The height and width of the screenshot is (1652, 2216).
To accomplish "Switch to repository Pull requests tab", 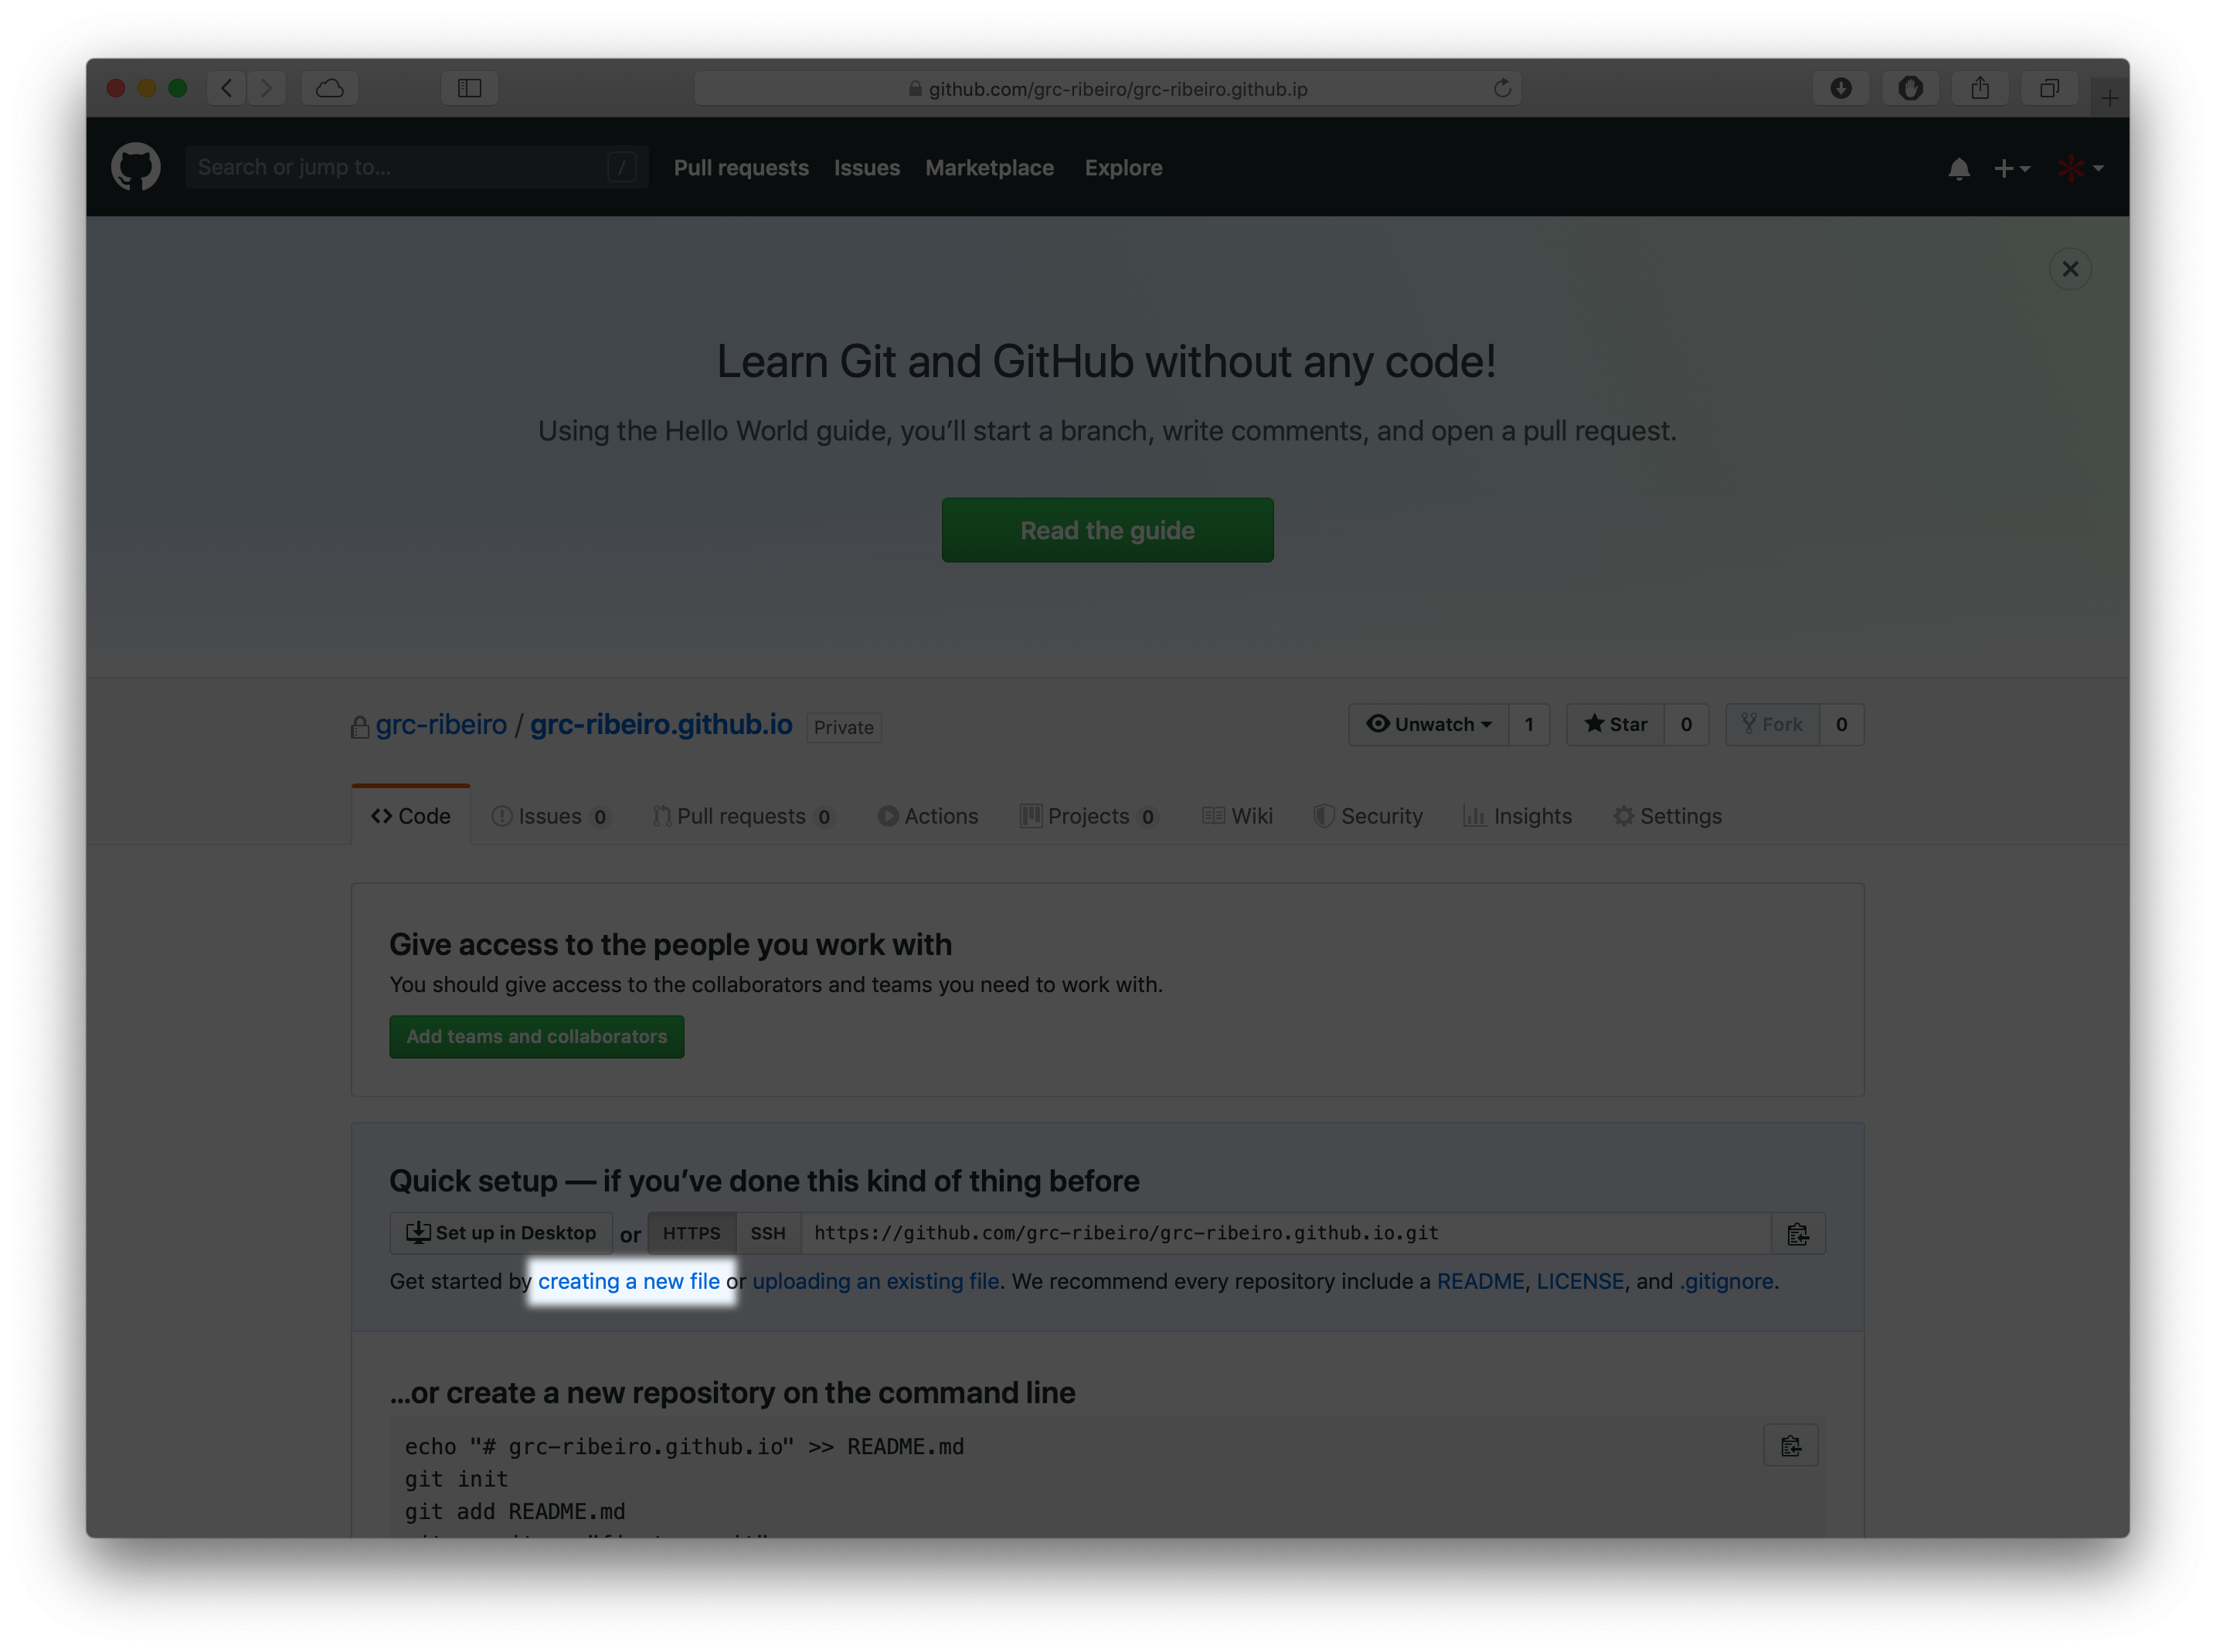I will pos(743,816).
